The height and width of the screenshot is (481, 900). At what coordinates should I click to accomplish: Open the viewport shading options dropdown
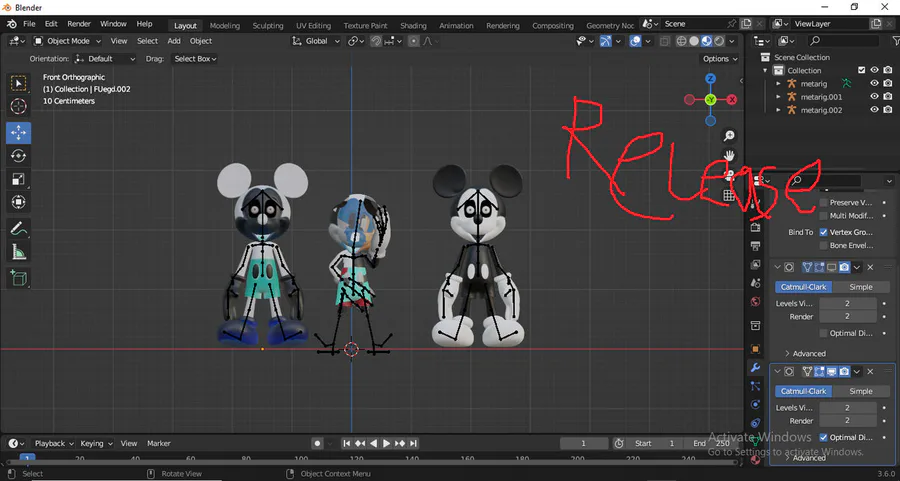point(732,41)
